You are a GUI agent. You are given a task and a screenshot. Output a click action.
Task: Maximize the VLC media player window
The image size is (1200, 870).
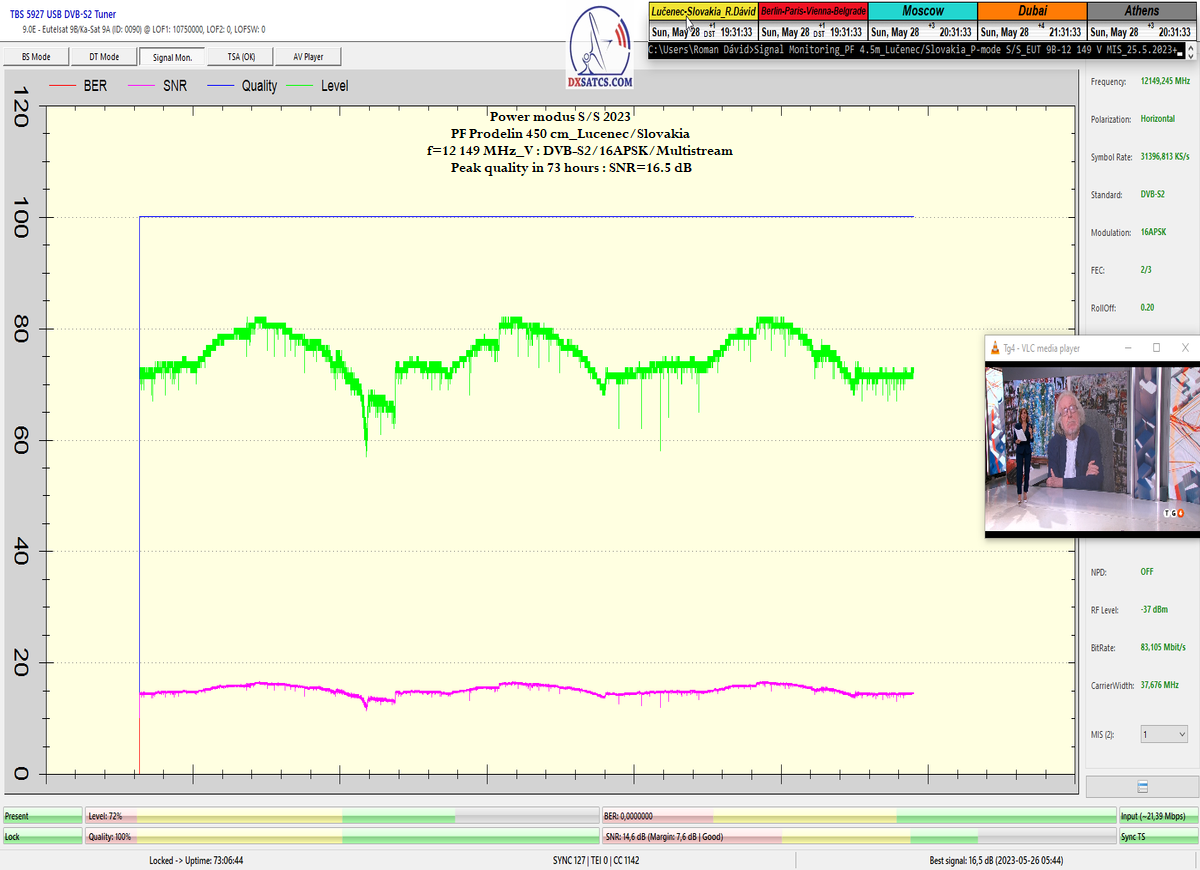click(1156, 348)
